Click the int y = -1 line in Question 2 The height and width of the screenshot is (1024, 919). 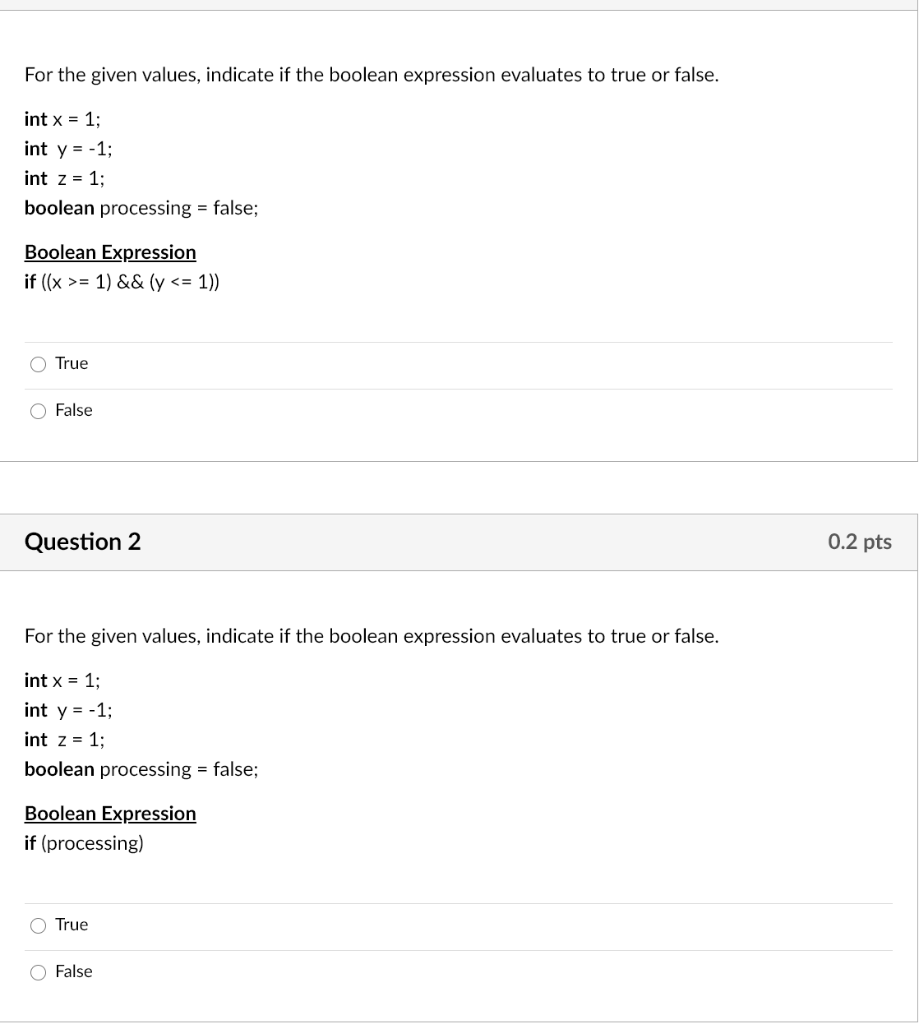[x=66, y=710]
